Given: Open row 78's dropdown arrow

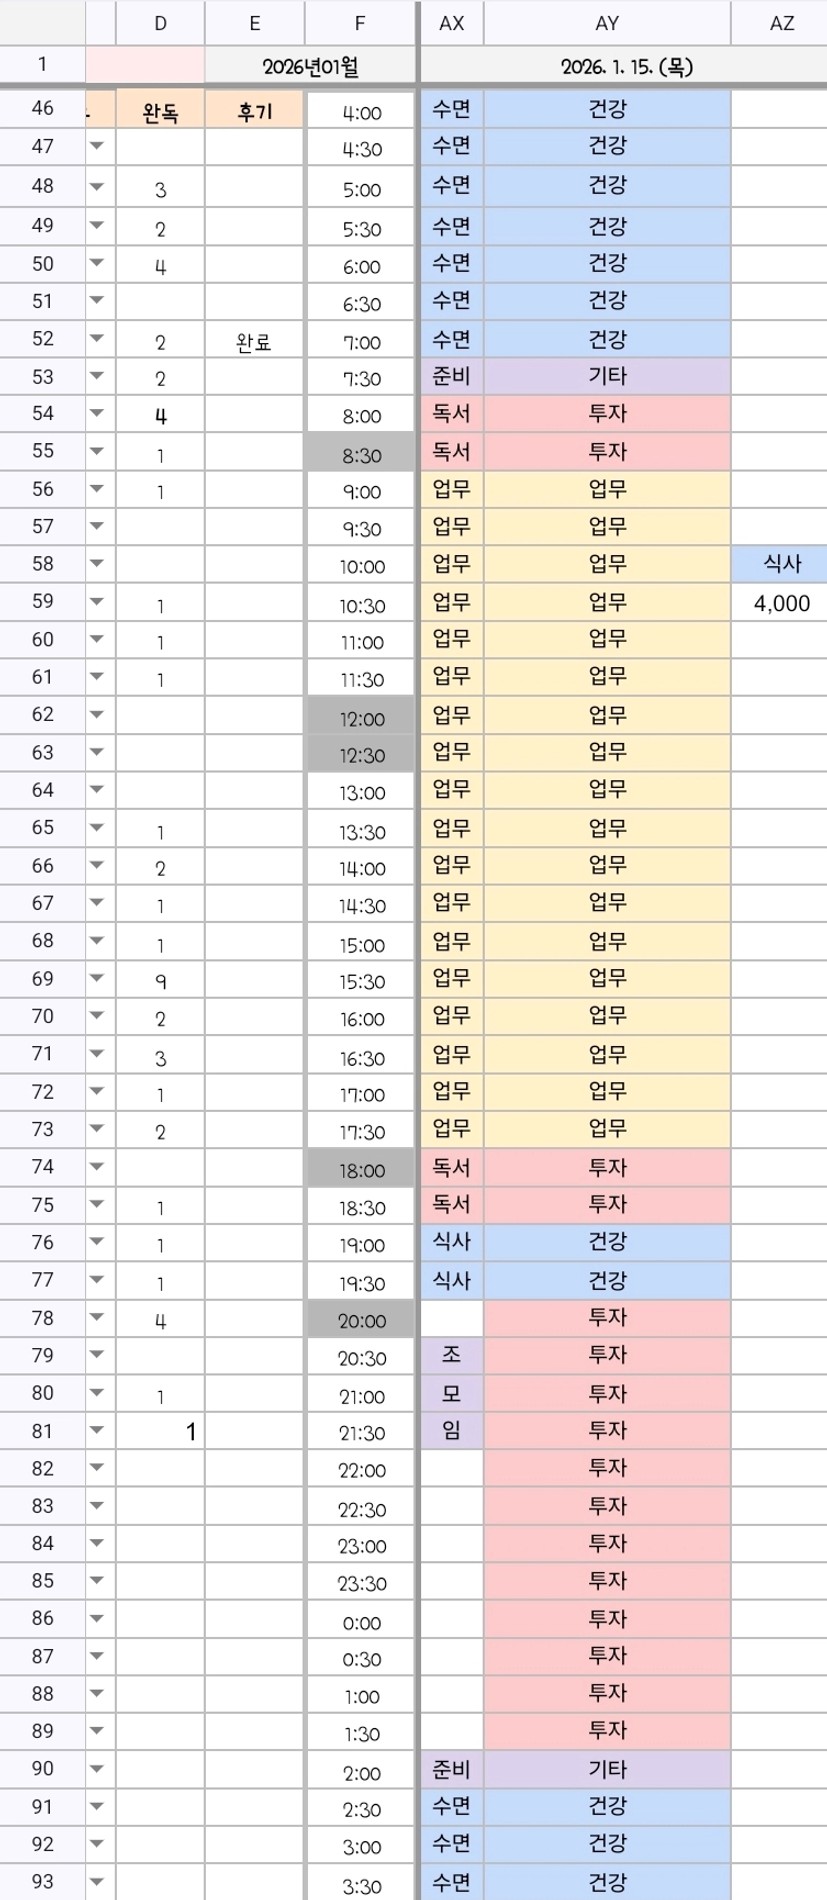Looking at the screenshot, I should (x=97, y=1317).
